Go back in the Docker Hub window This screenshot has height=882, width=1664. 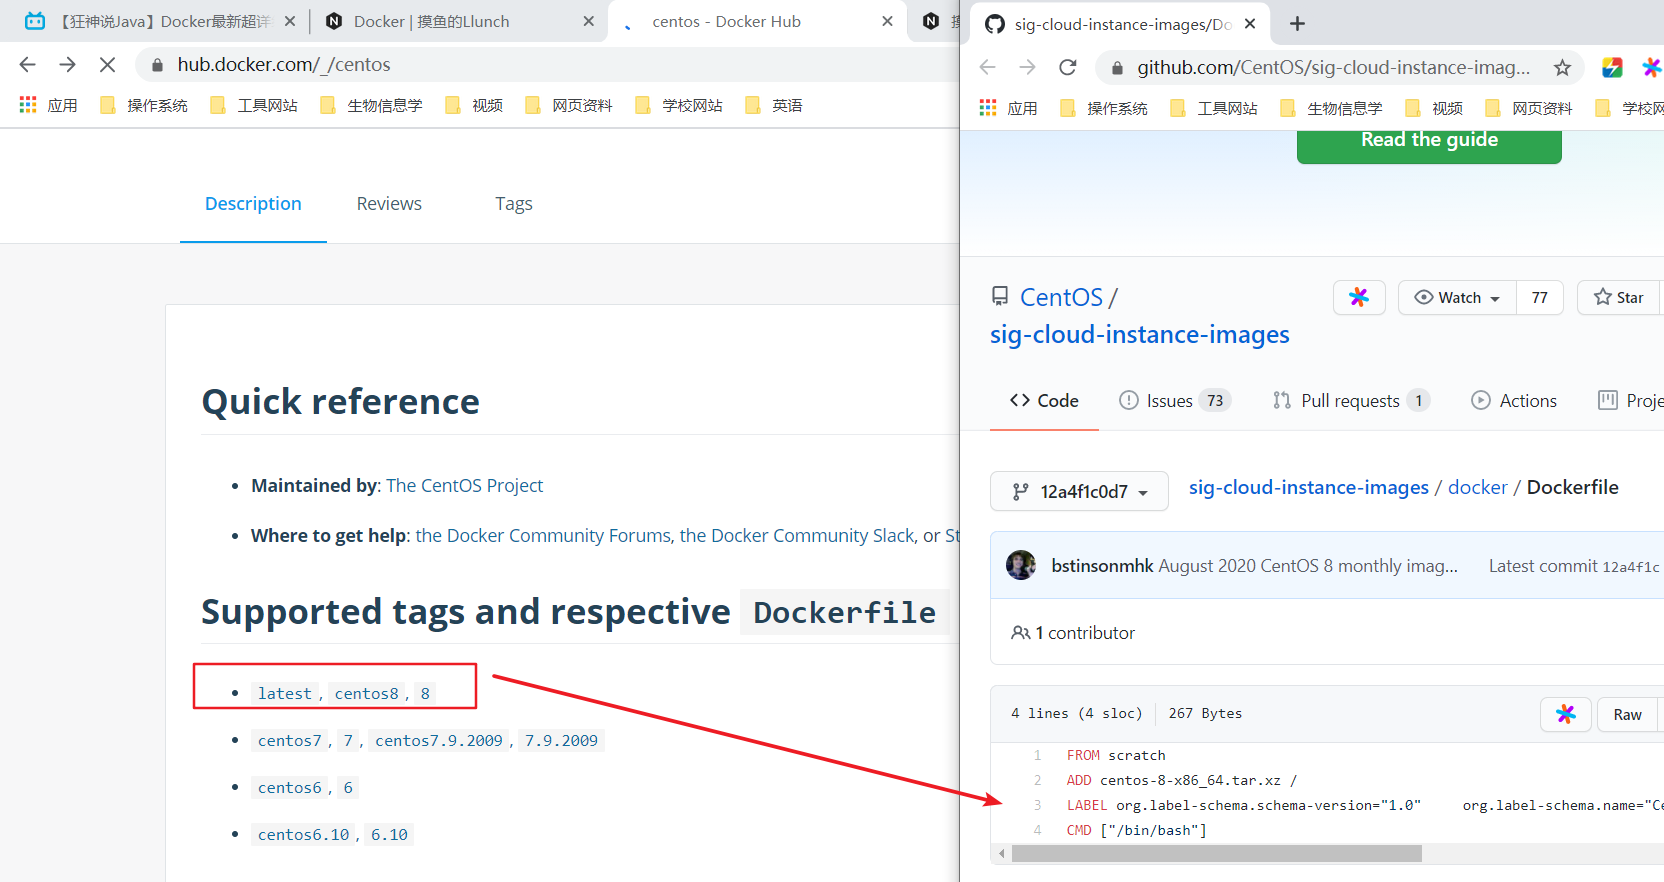coord(27,65)
